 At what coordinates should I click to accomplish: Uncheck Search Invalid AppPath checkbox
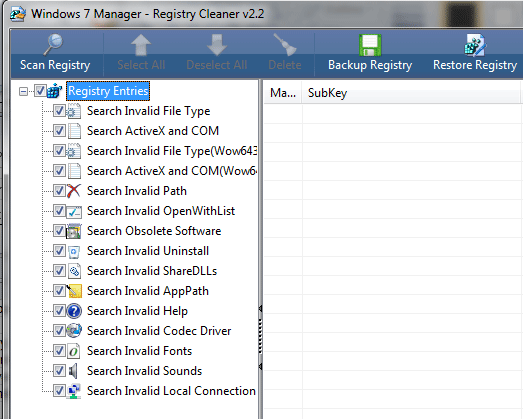59,291
